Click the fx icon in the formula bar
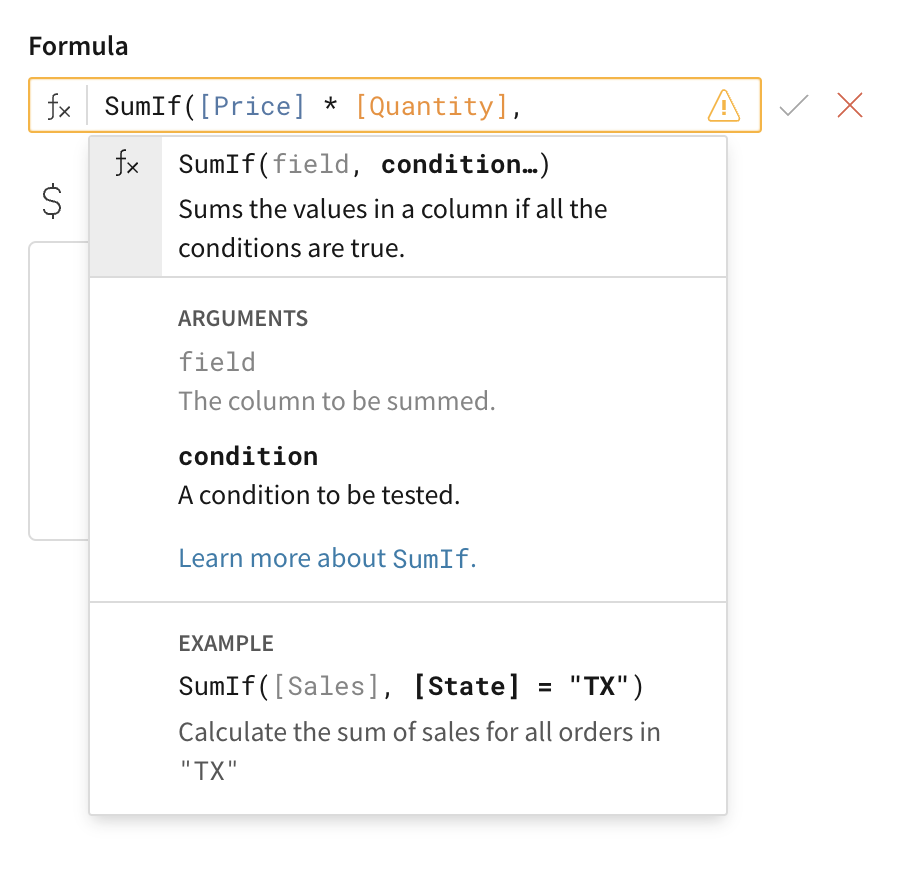The width and height of the screenshot is (904, 882). point(59,106)
